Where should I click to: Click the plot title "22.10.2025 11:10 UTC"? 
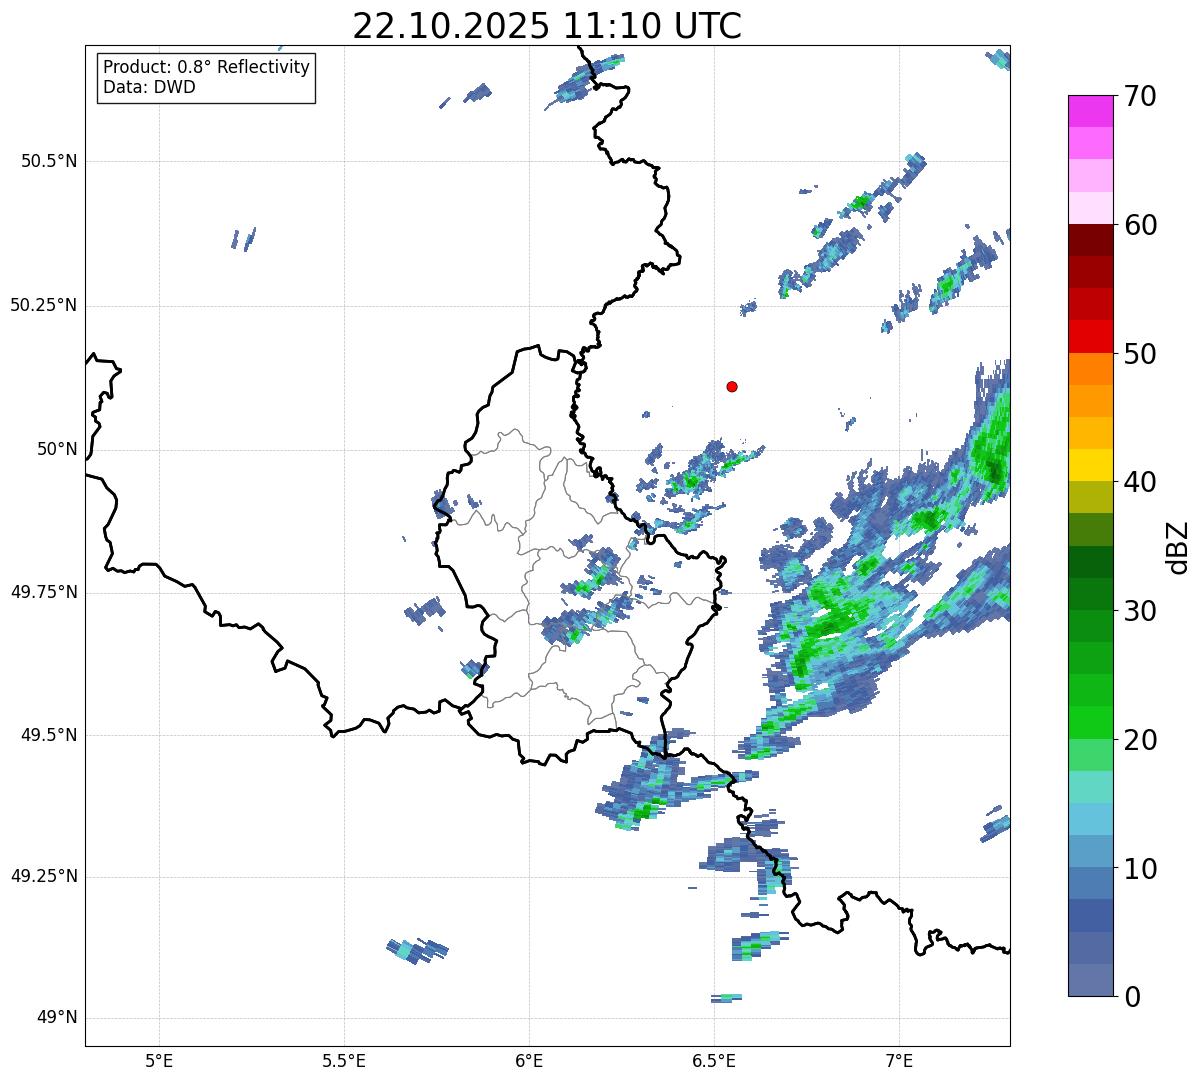click(x=547, y=26)
